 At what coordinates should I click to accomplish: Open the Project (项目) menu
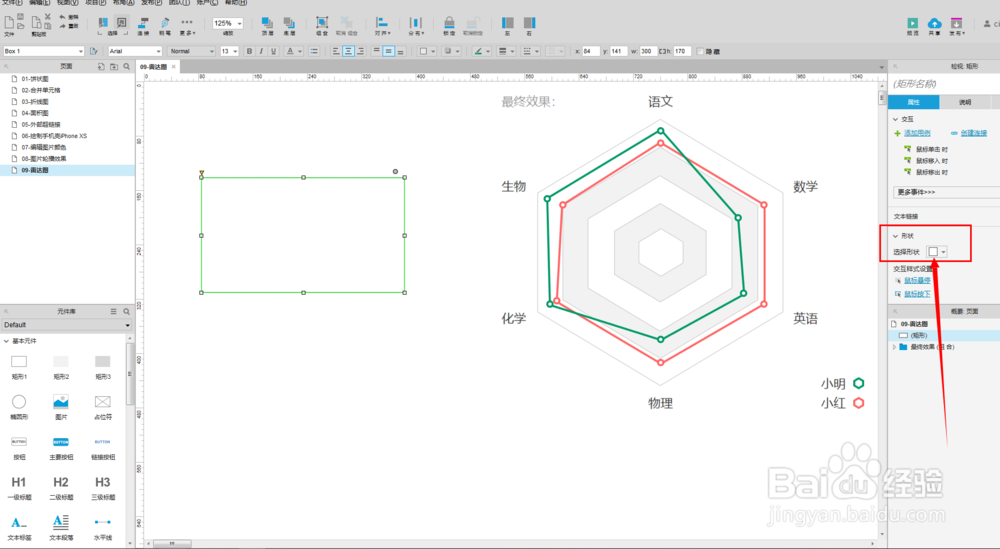(95, 3)
